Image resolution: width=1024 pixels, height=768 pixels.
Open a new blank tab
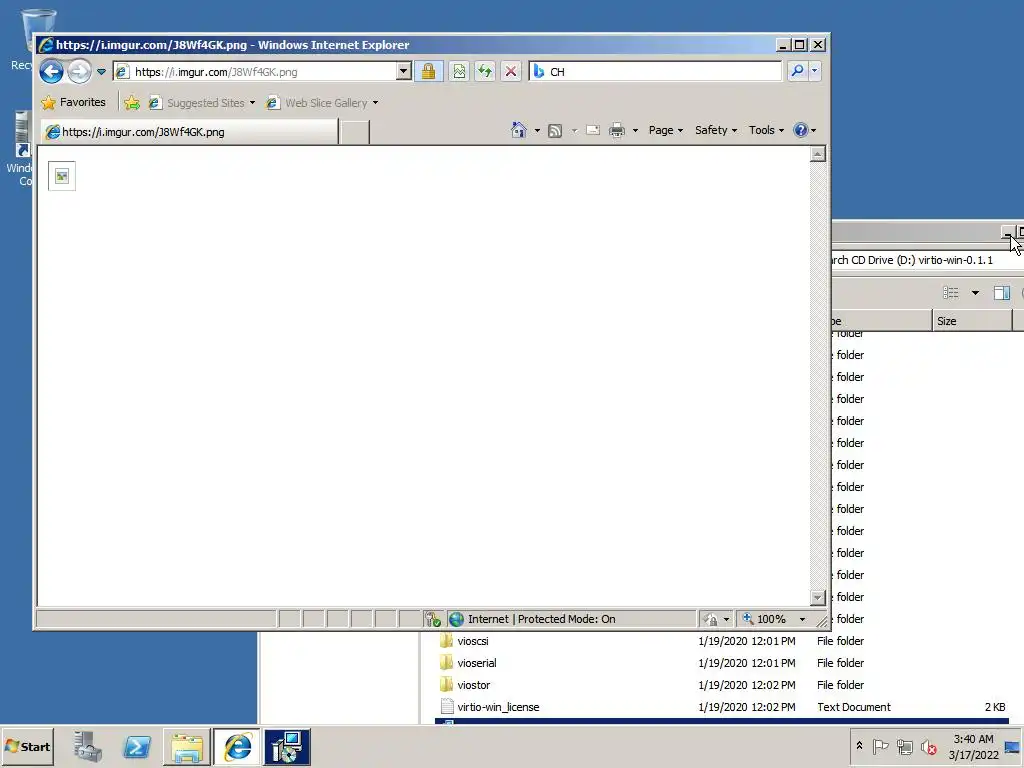355,132
